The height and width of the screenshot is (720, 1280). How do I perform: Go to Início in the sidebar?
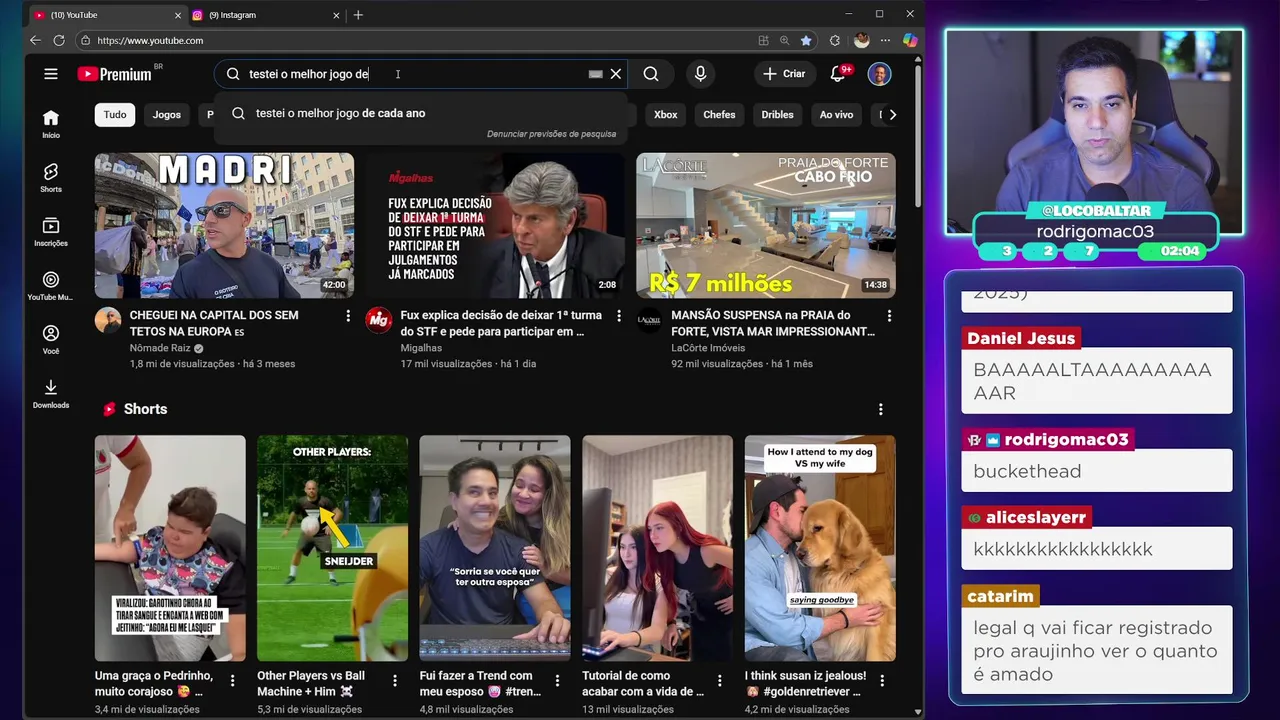click(51, 124)
